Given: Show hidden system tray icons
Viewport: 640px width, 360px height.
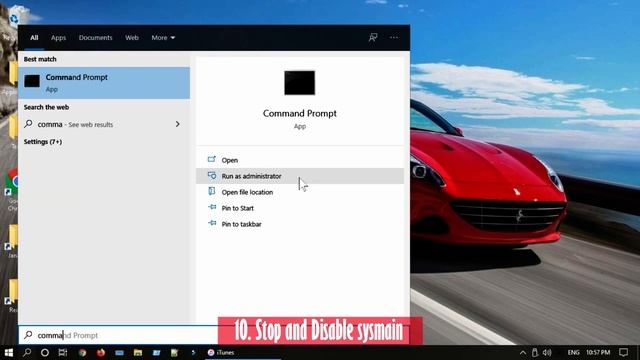Looking at the screenshot, I should [522, 352].
